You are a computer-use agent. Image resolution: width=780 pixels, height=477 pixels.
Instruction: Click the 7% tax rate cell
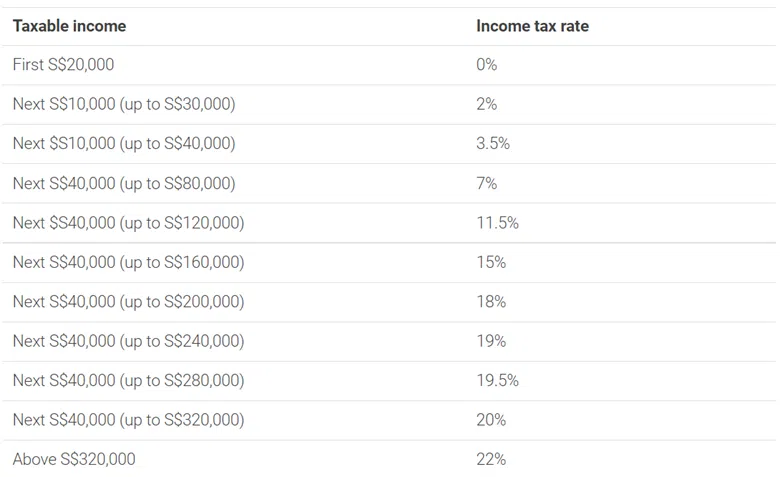pyautogui.click(x=487, y=183)
